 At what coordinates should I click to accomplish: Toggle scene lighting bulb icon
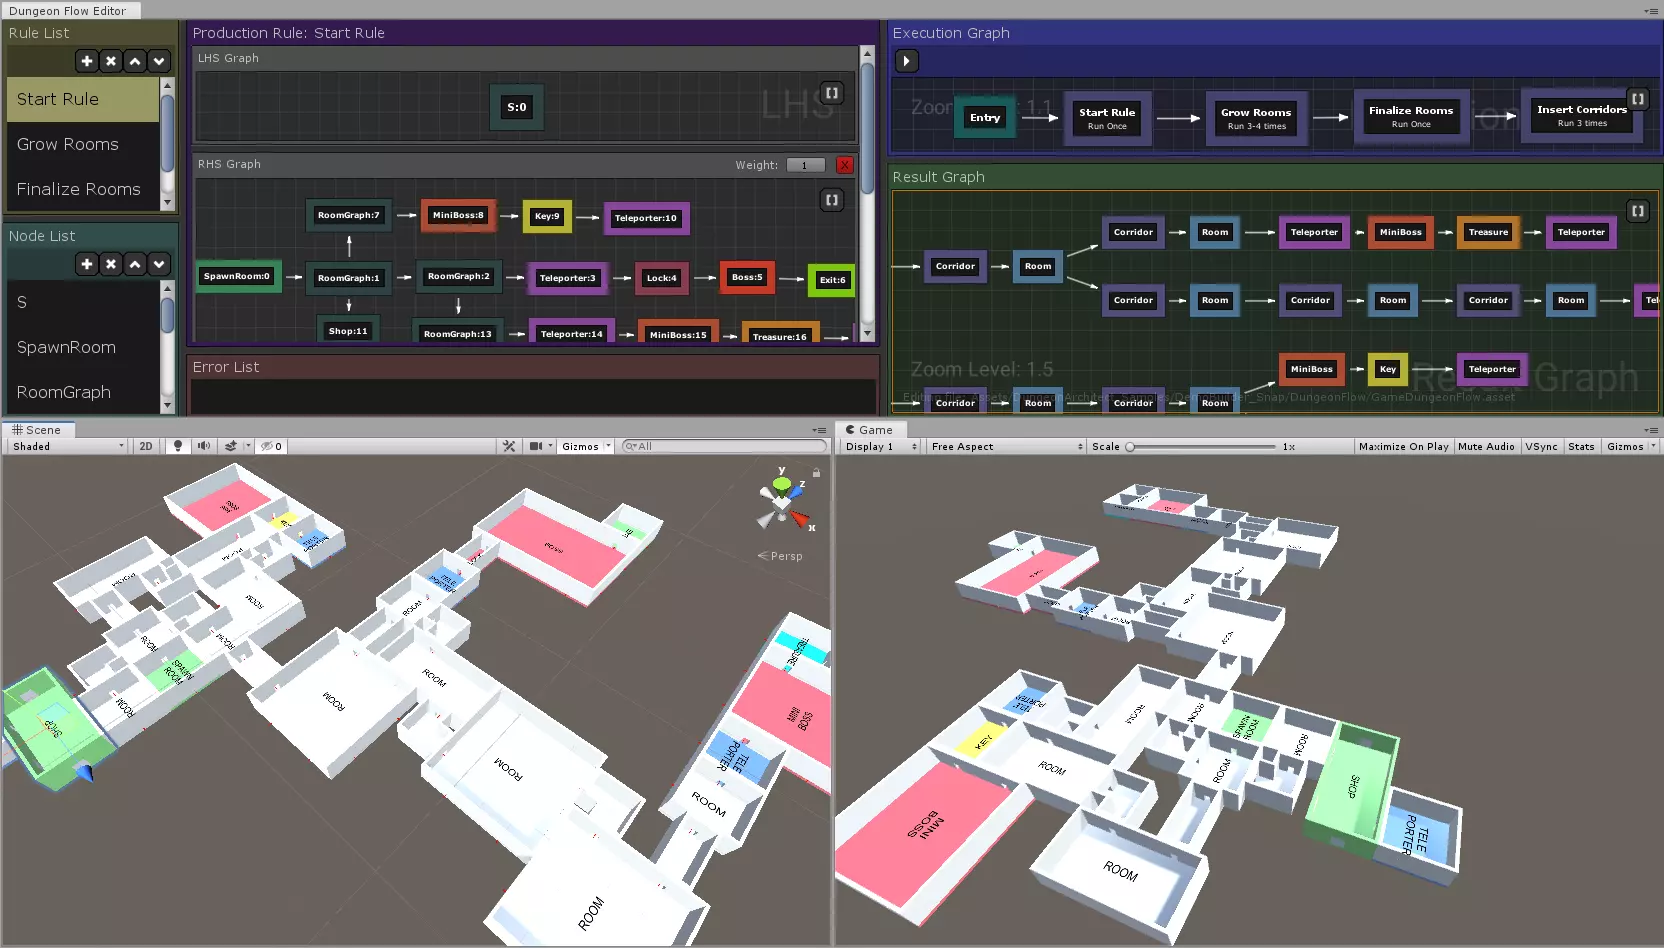coord(178,446)
